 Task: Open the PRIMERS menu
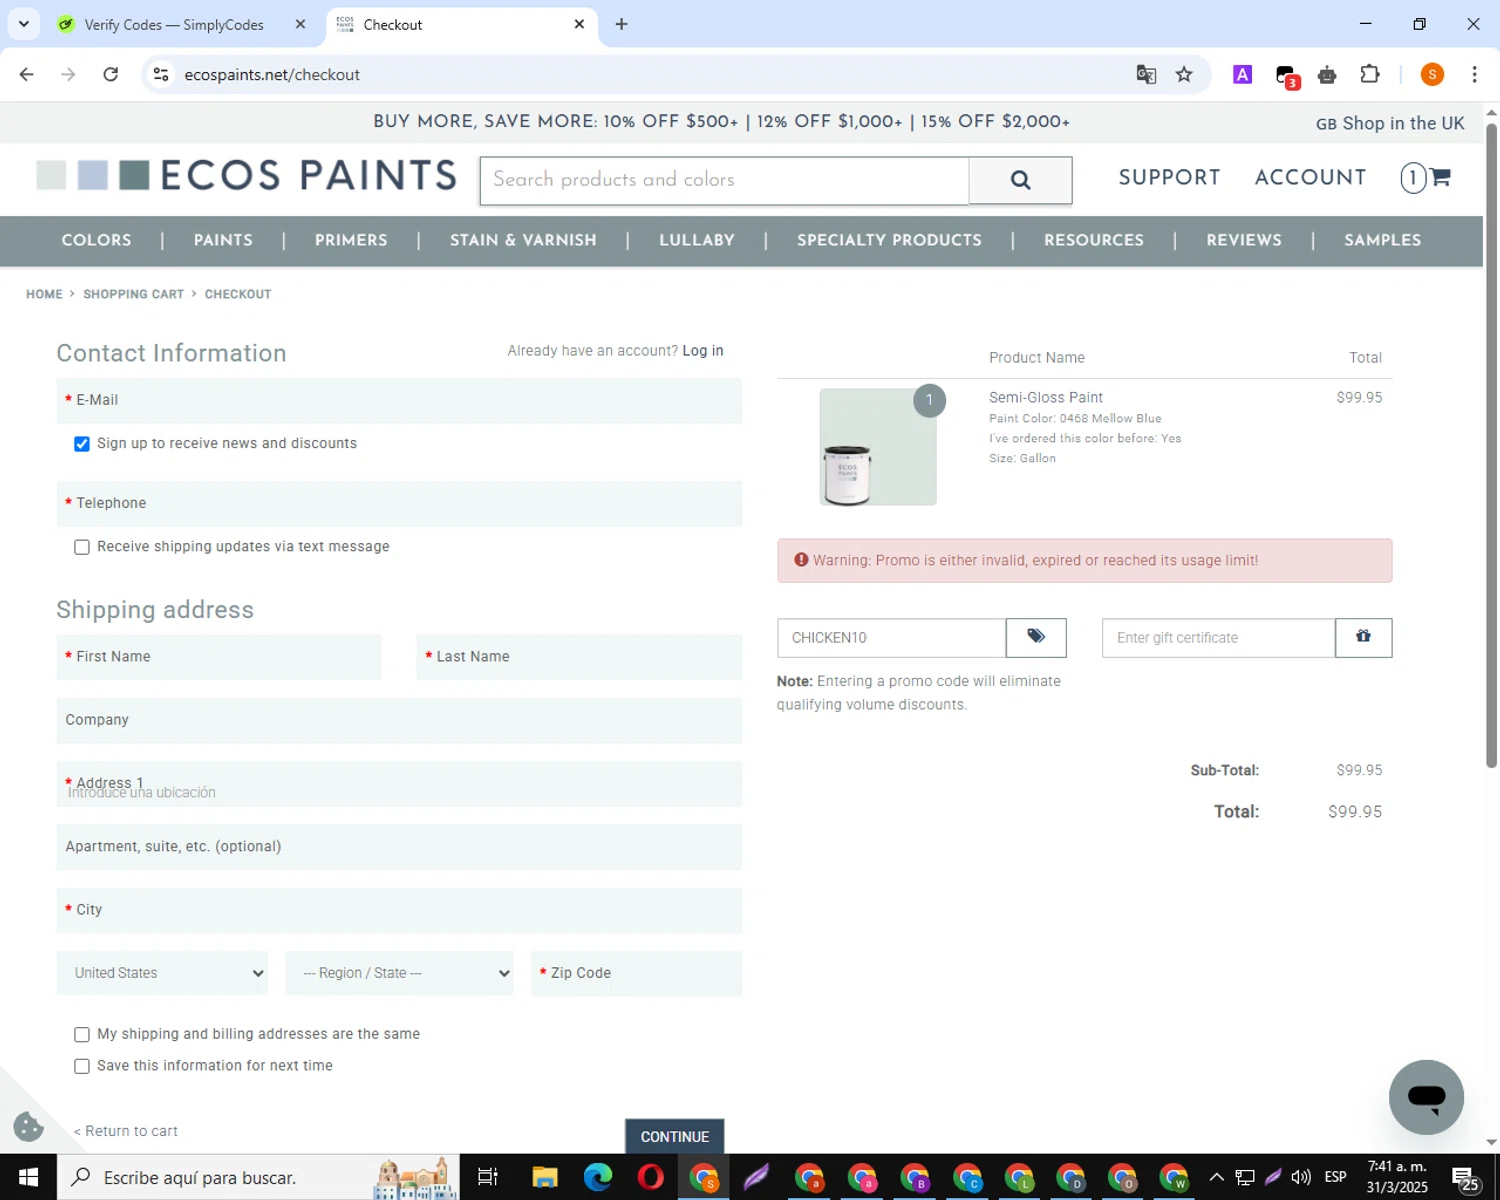[x=351, y=240]
